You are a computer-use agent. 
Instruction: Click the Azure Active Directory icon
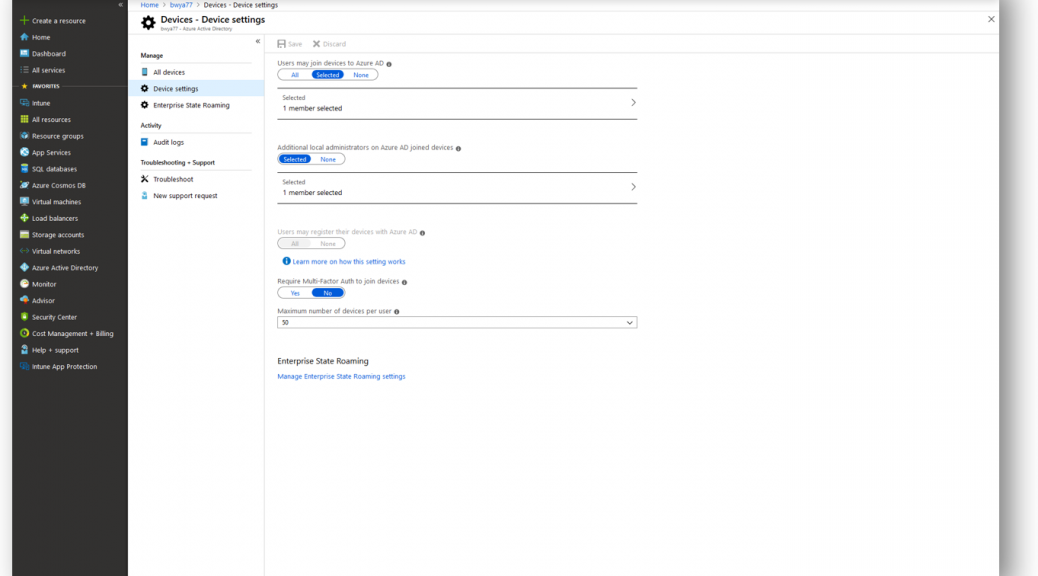24,267
